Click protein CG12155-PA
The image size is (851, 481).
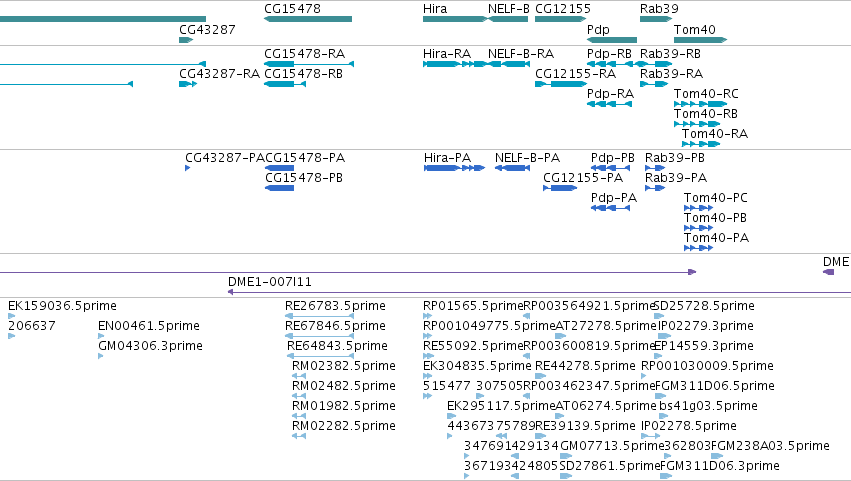(x=560, y=188)
